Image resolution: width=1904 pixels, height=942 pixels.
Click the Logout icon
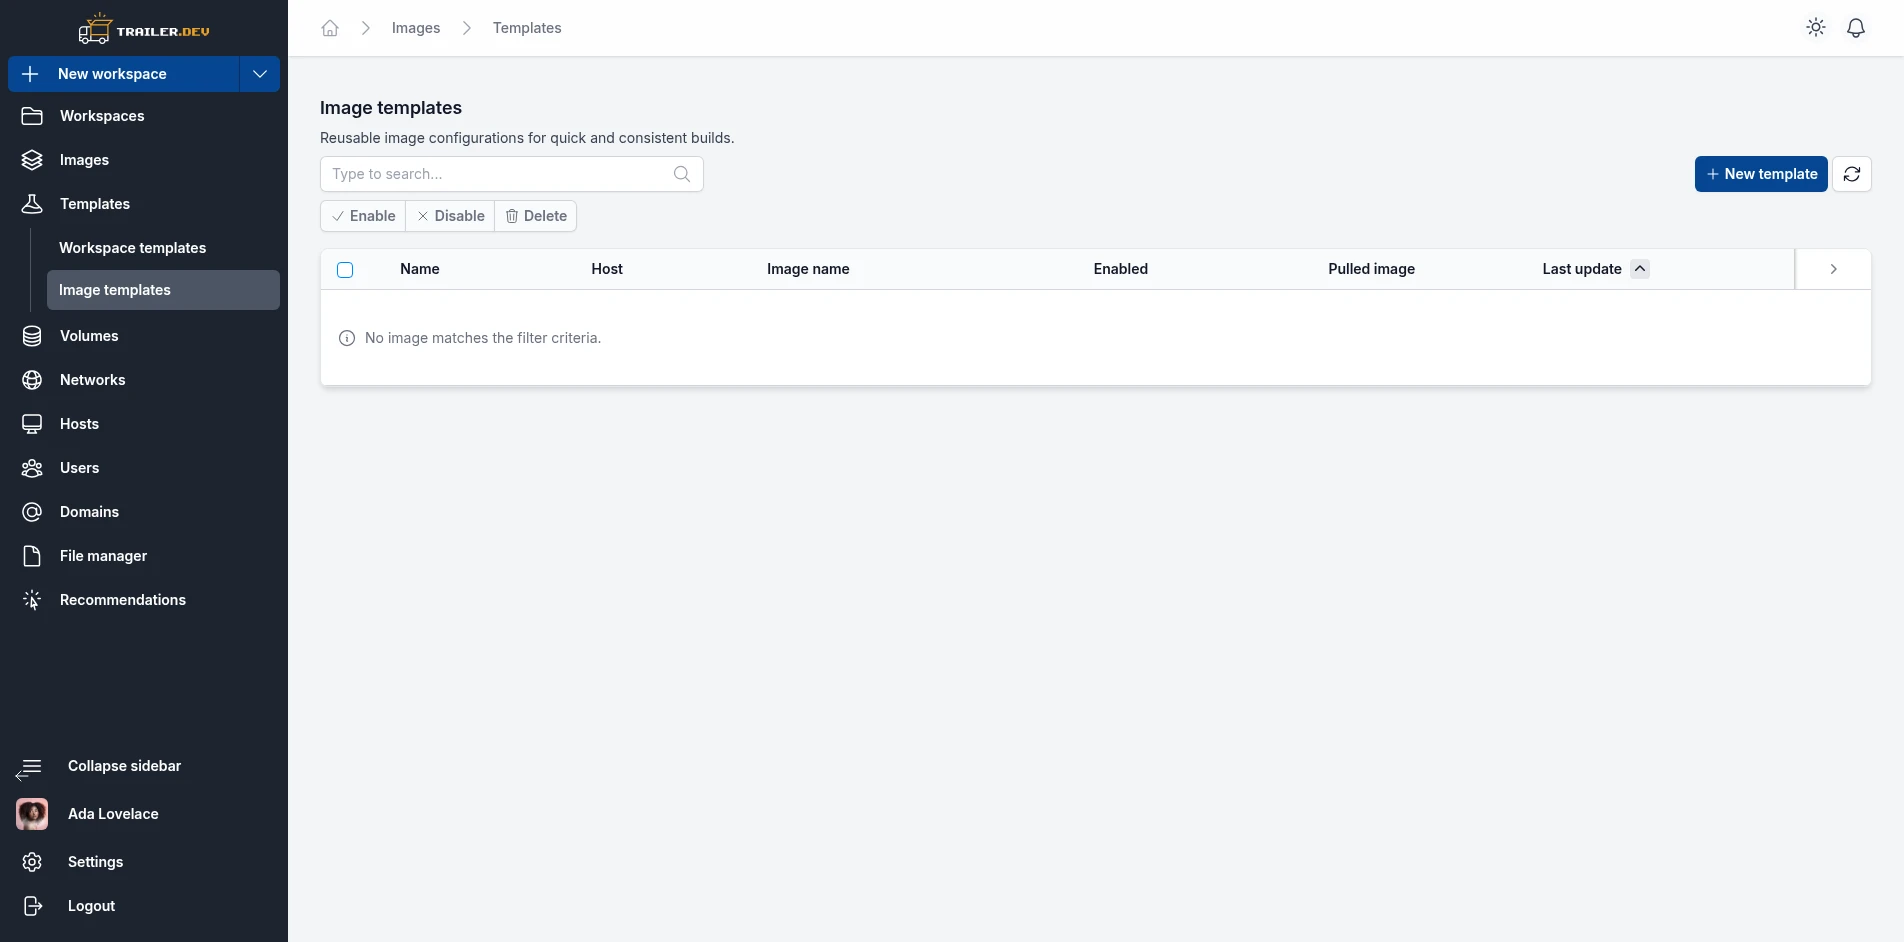[32, 906]
